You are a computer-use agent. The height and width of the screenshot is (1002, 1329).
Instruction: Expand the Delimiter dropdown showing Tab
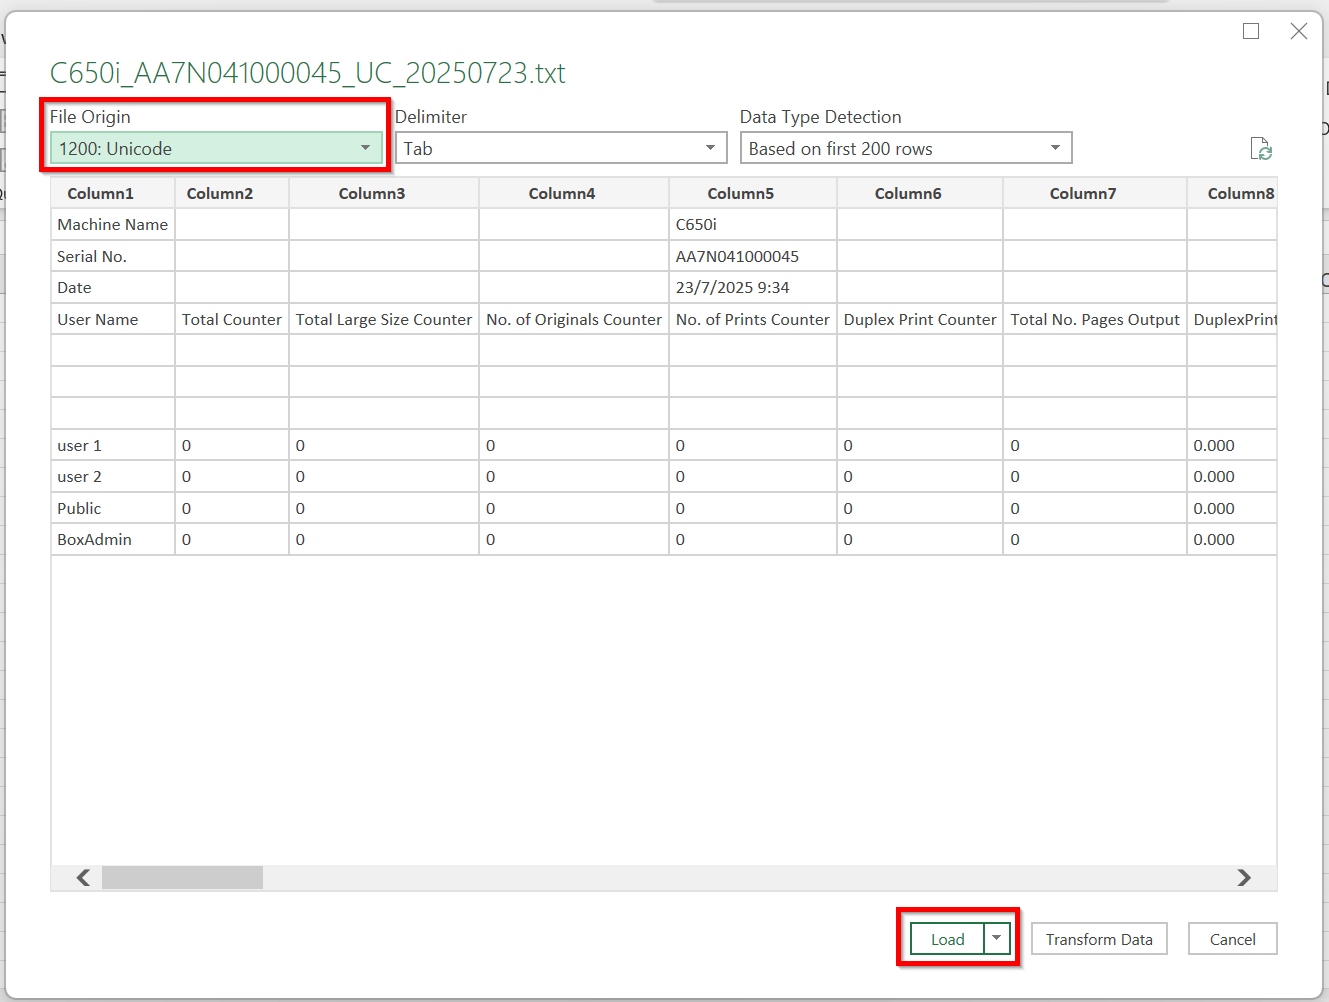560,149
